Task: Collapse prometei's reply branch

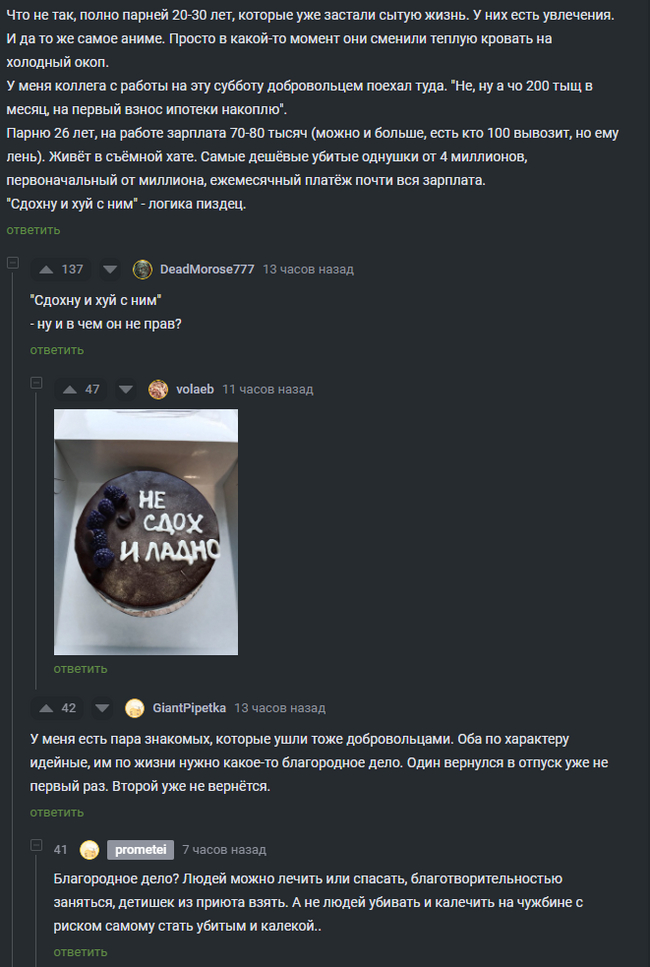Action: (36, 844)
